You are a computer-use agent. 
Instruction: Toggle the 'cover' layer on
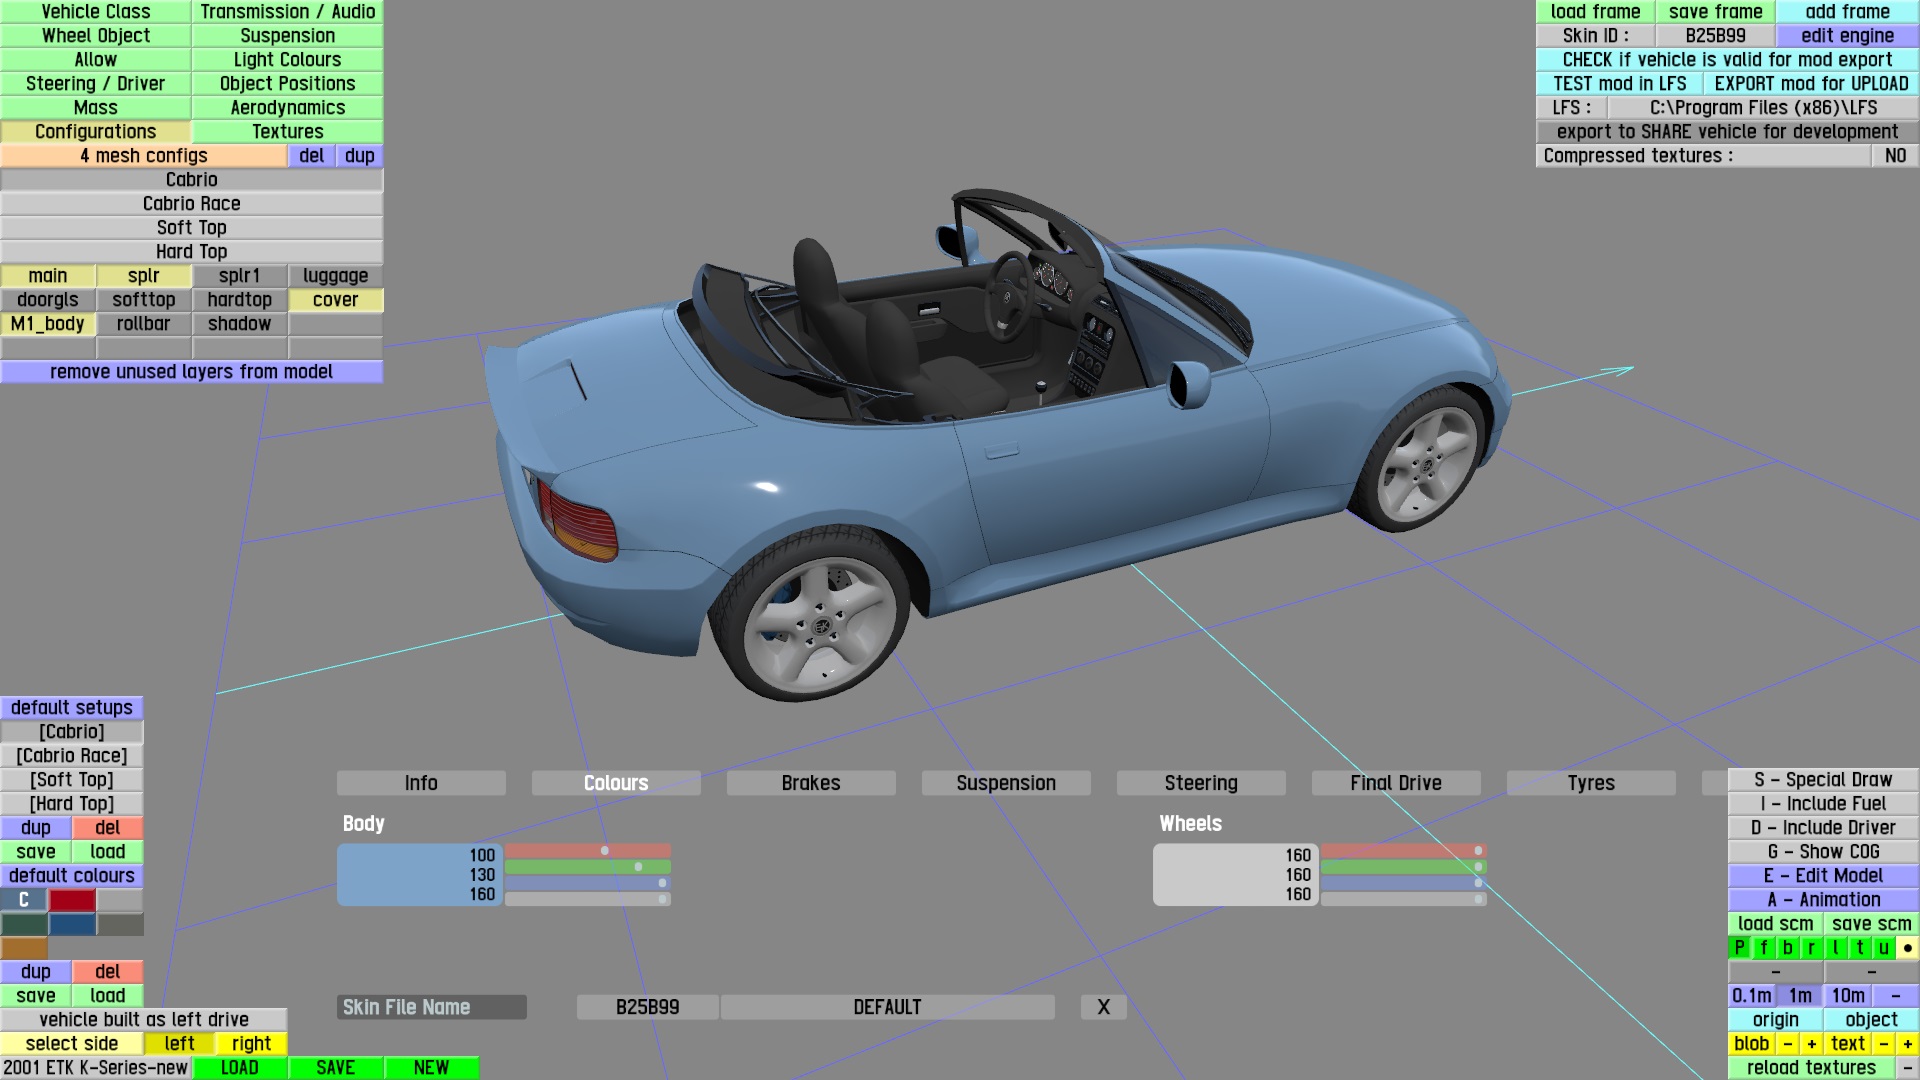coord(335,299)
